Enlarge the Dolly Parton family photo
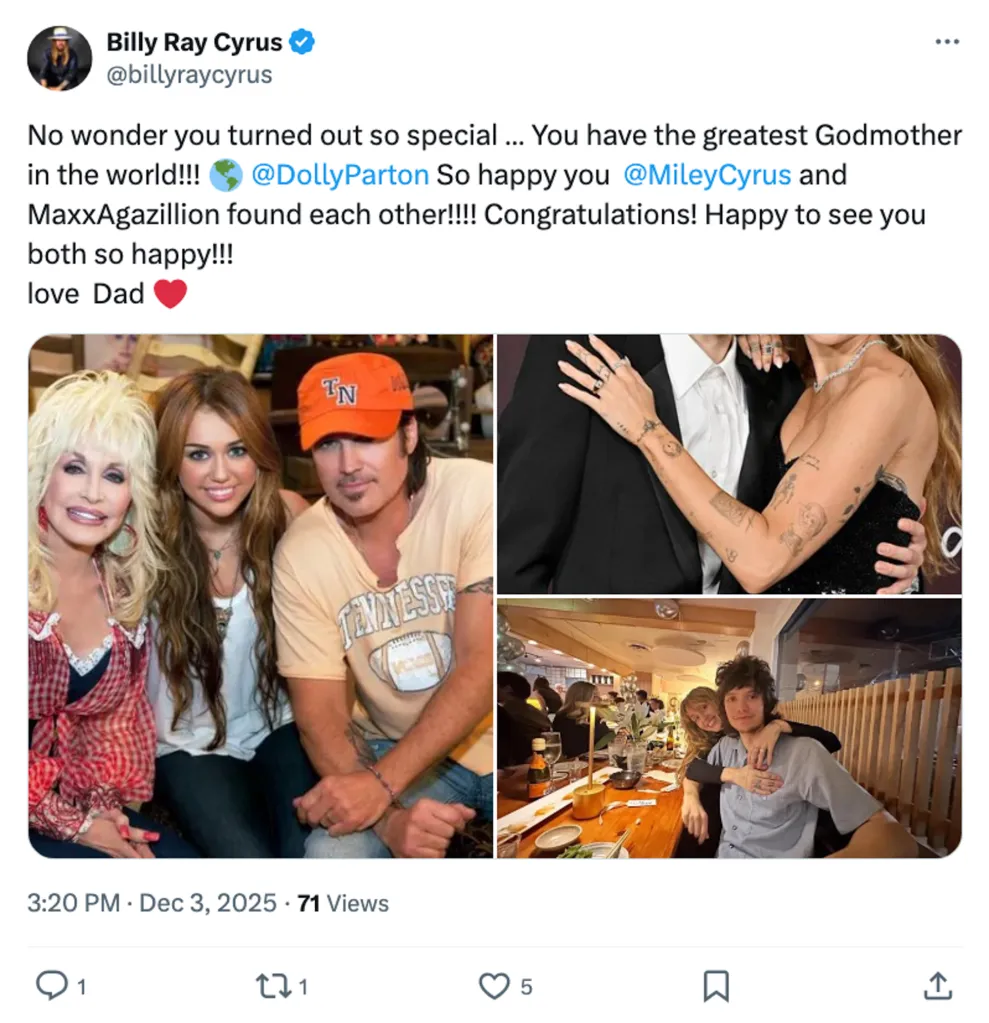 click(260, 595)
